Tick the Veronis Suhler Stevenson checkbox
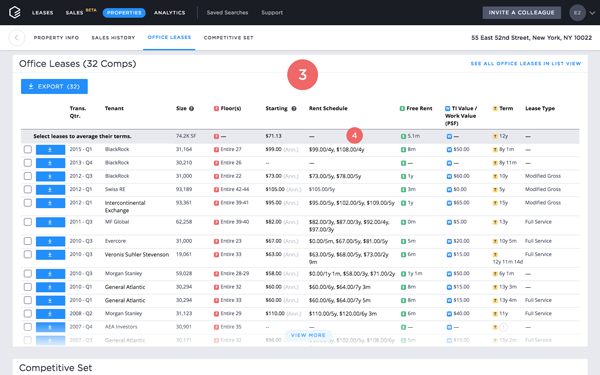Viewport: 600px width, 375px height. [28, 254]
